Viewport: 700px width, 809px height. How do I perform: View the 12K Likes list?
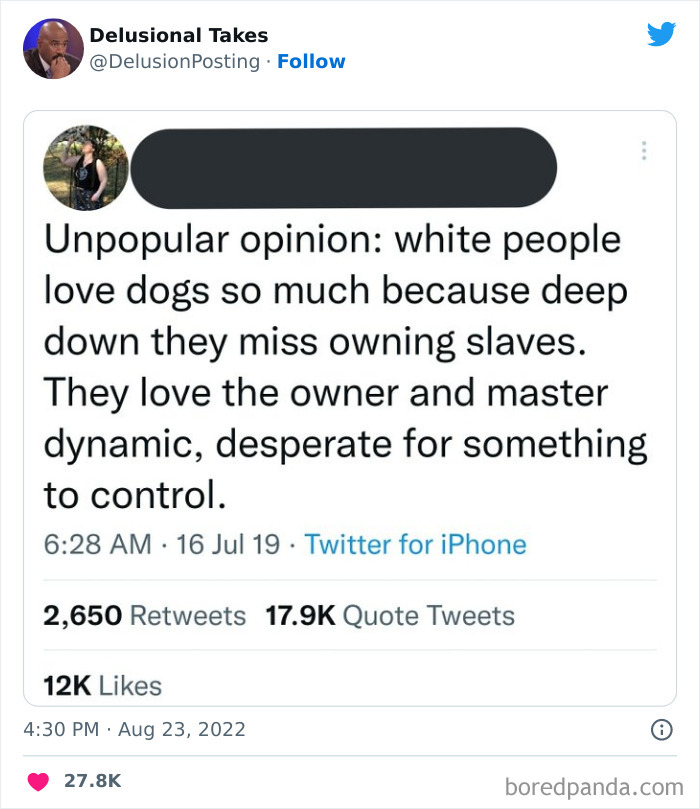coord(101,686)
